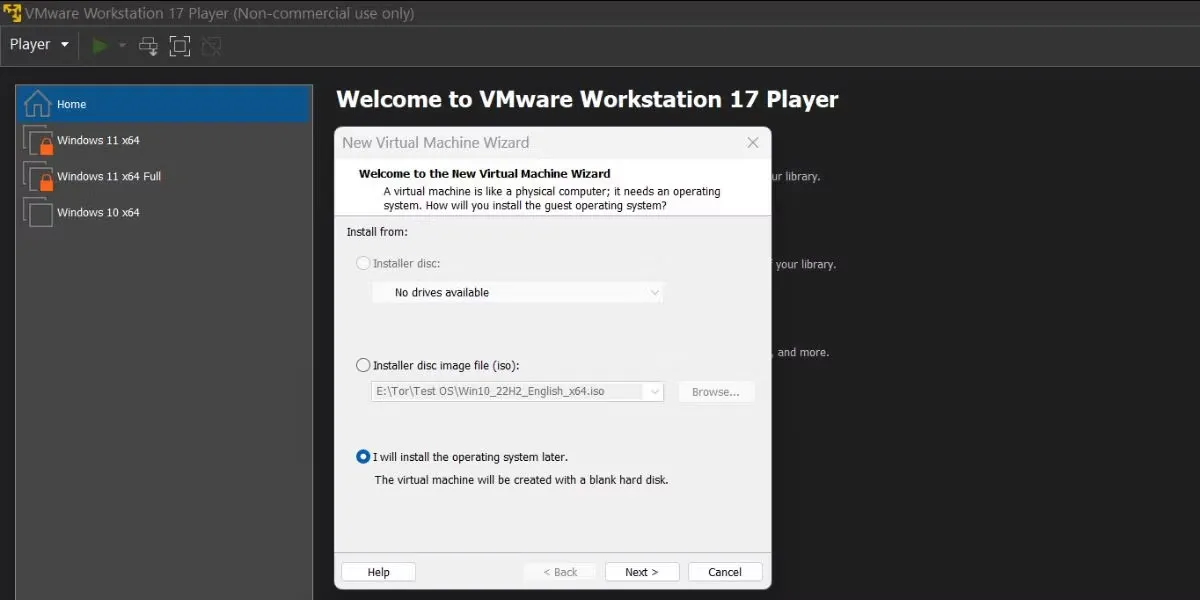Select I will install the operating system later
This screenshot has width=1200, height=600.
[x=363, y=456]
